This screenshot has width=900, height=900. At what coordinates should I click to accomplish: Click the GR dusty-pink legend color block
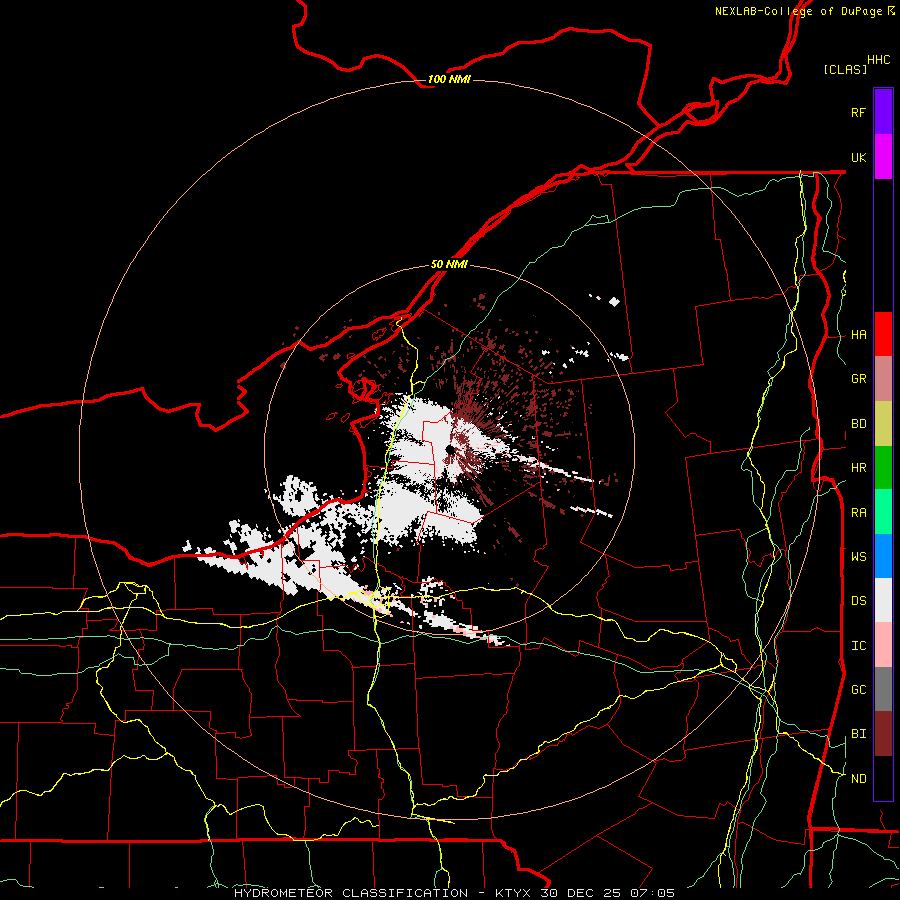click(x=883, y=378)
